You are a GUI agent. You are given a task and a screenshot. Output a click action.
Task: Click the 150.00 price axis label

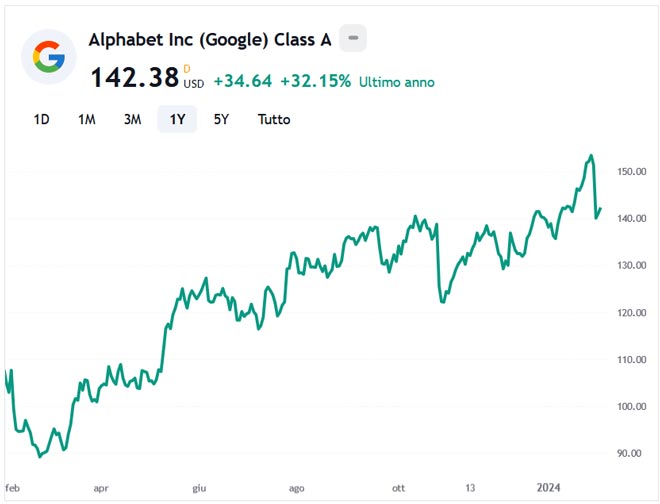pos(630,171)
